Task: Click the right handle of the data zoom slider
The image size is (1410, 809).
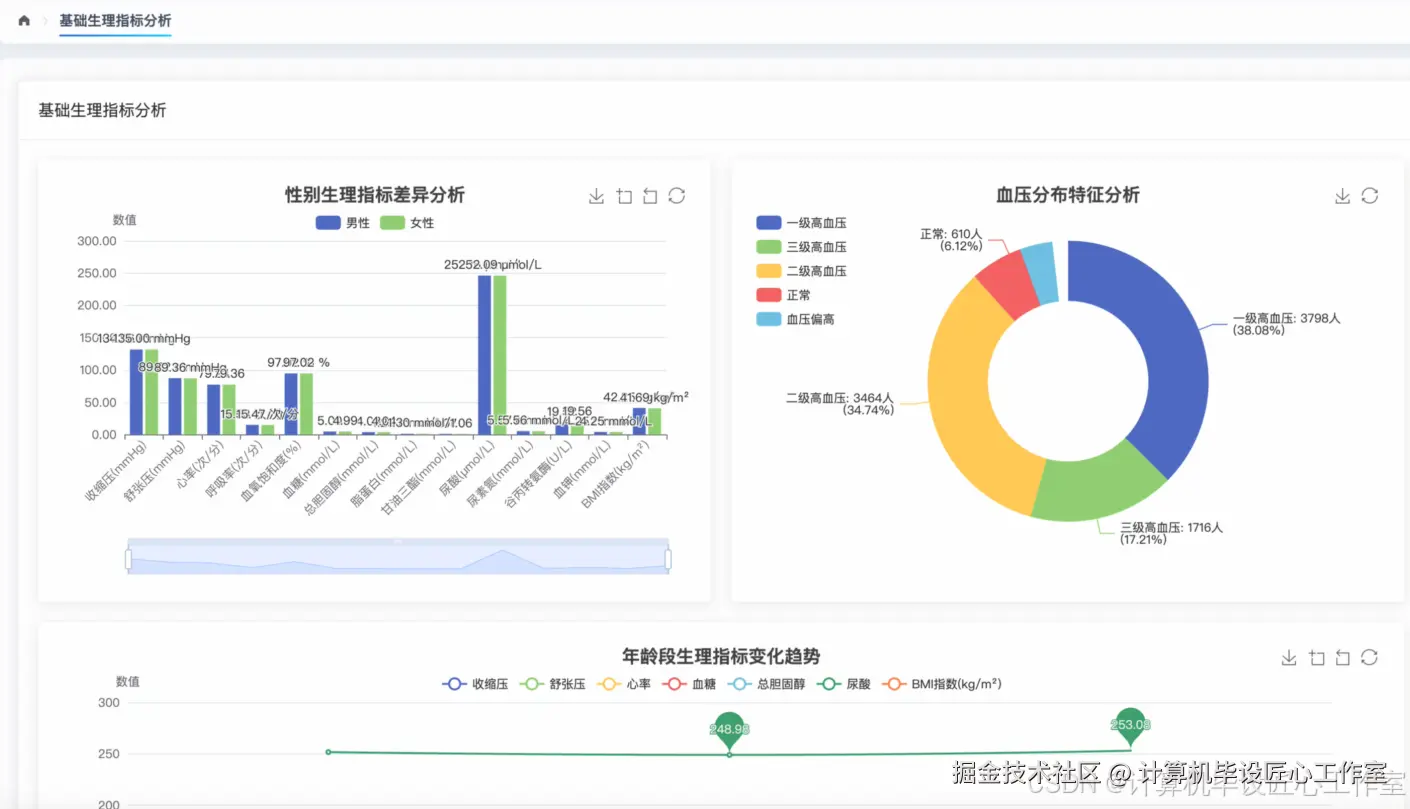Action: coord(668,559)
